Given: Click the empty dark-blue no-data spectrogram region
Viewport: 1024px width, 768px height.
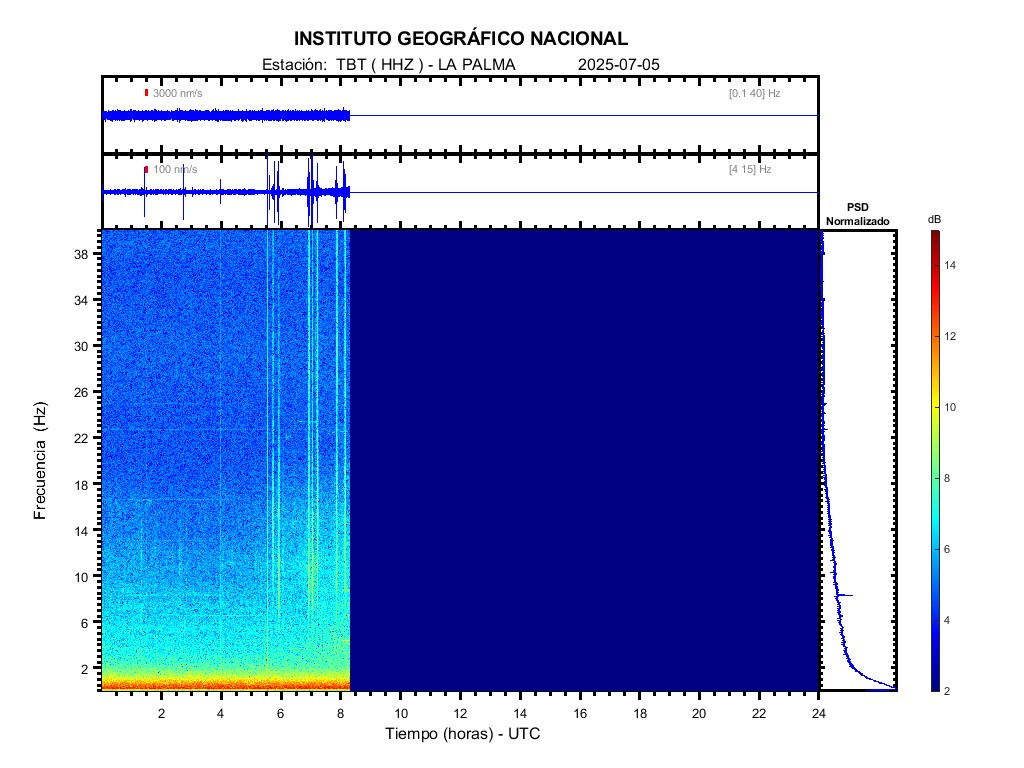Looking at the screenshot, I should (x=584, y=460).
